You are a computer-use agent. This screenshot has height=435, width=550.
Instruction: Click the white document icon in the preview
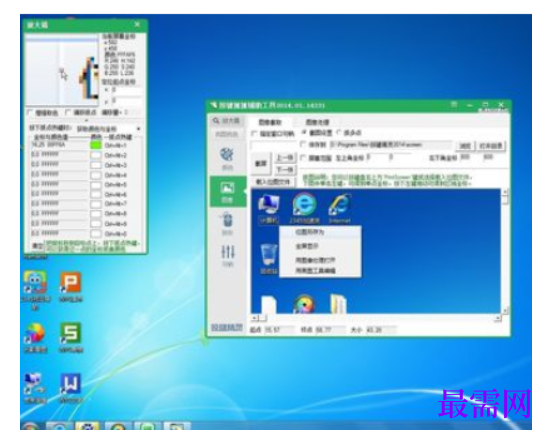coord(269,304)
